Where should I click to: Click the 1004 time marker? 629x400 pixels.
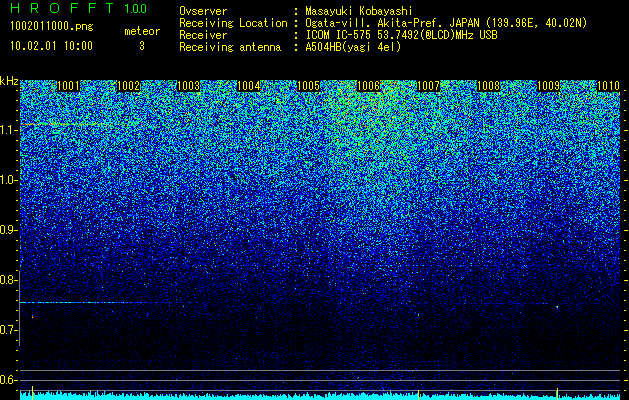click(x=249, y=86)
